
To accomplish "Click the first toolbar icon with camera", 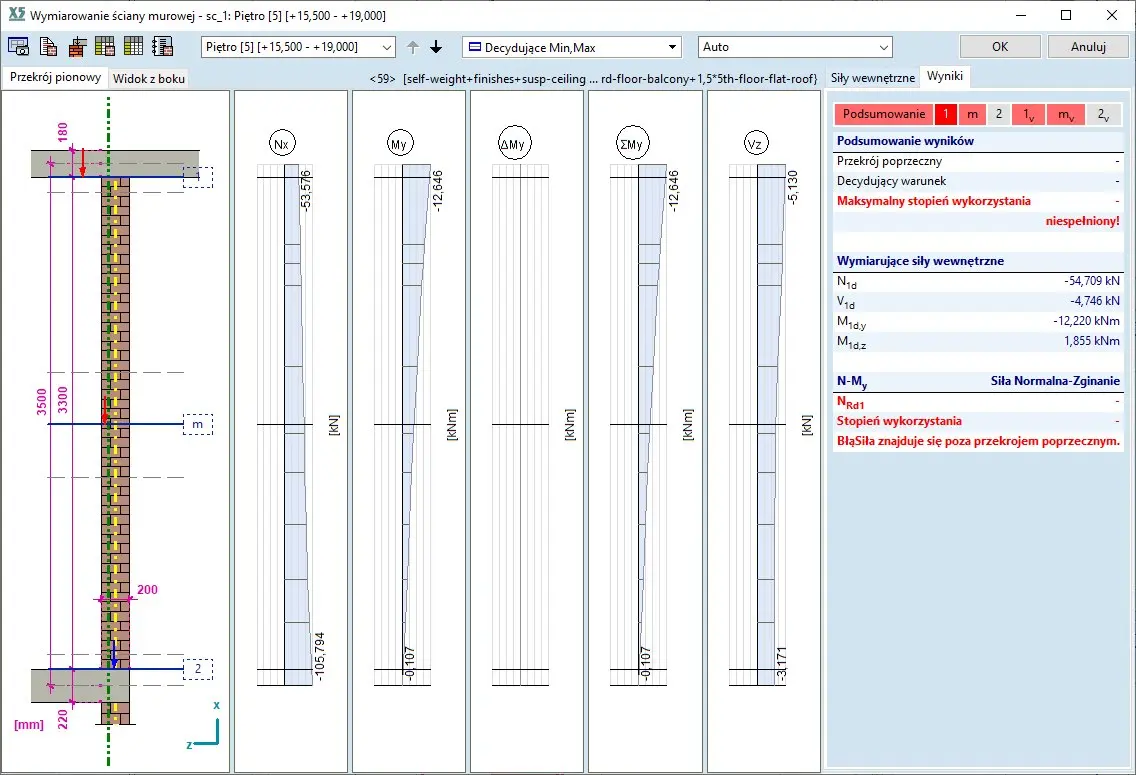I will (x=18, y=47).
